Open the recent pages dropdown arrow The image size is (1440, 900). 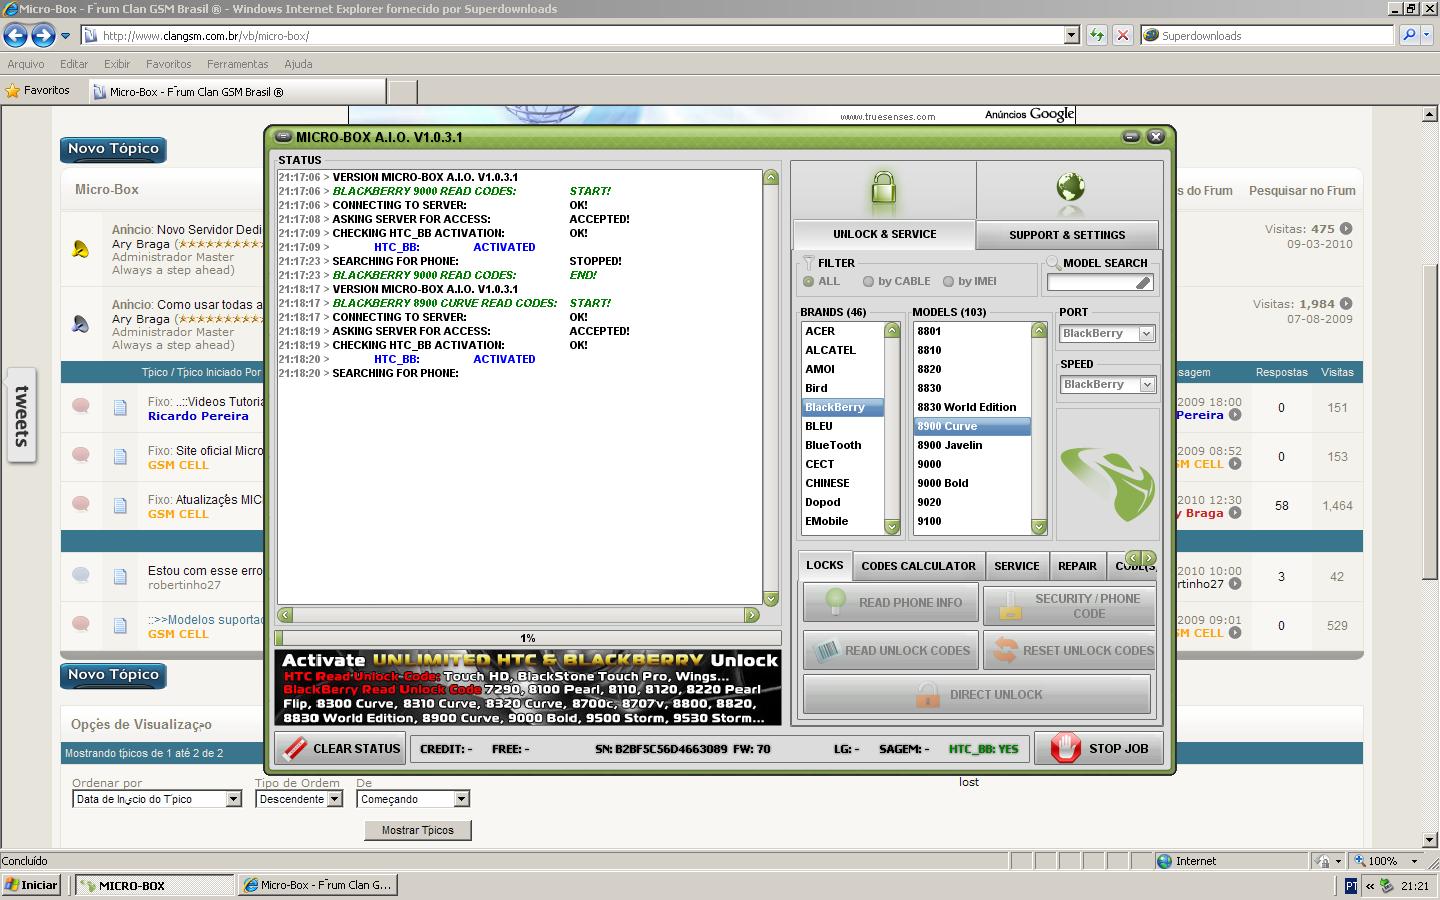(x=66, y=36)
